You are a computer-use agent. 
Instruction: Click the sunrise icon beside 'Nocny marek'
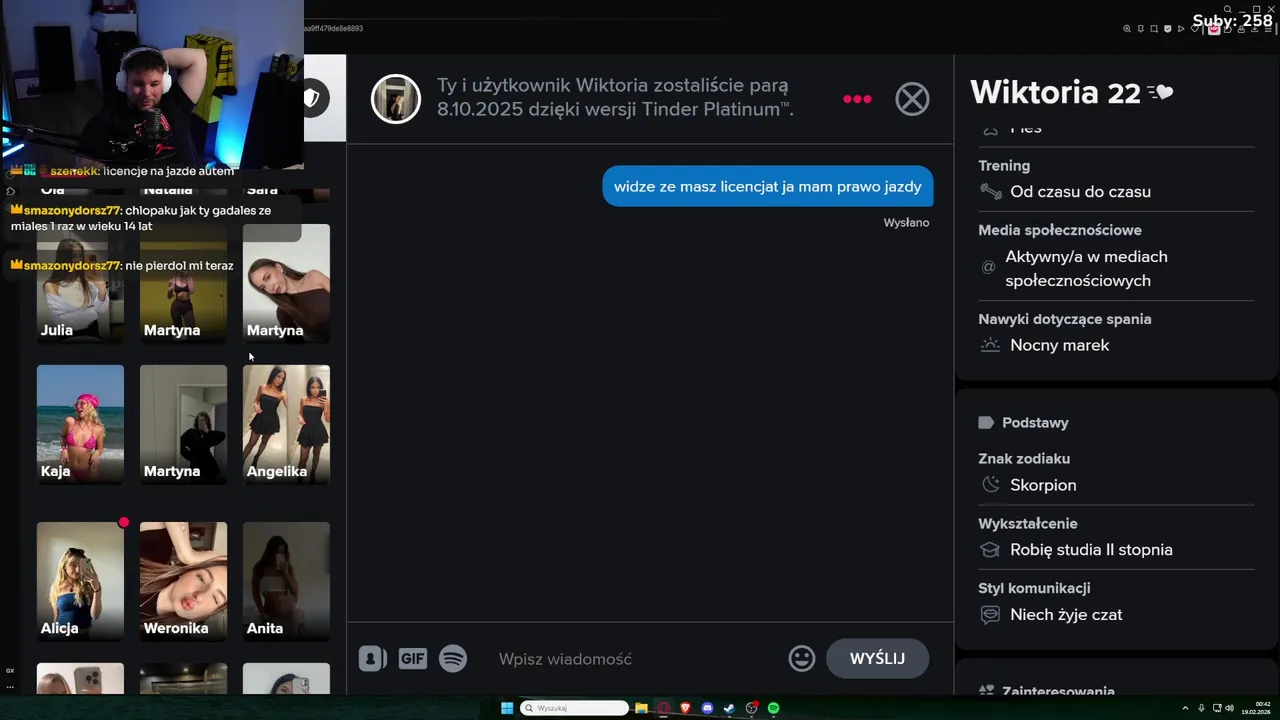(x=990, y=345)
